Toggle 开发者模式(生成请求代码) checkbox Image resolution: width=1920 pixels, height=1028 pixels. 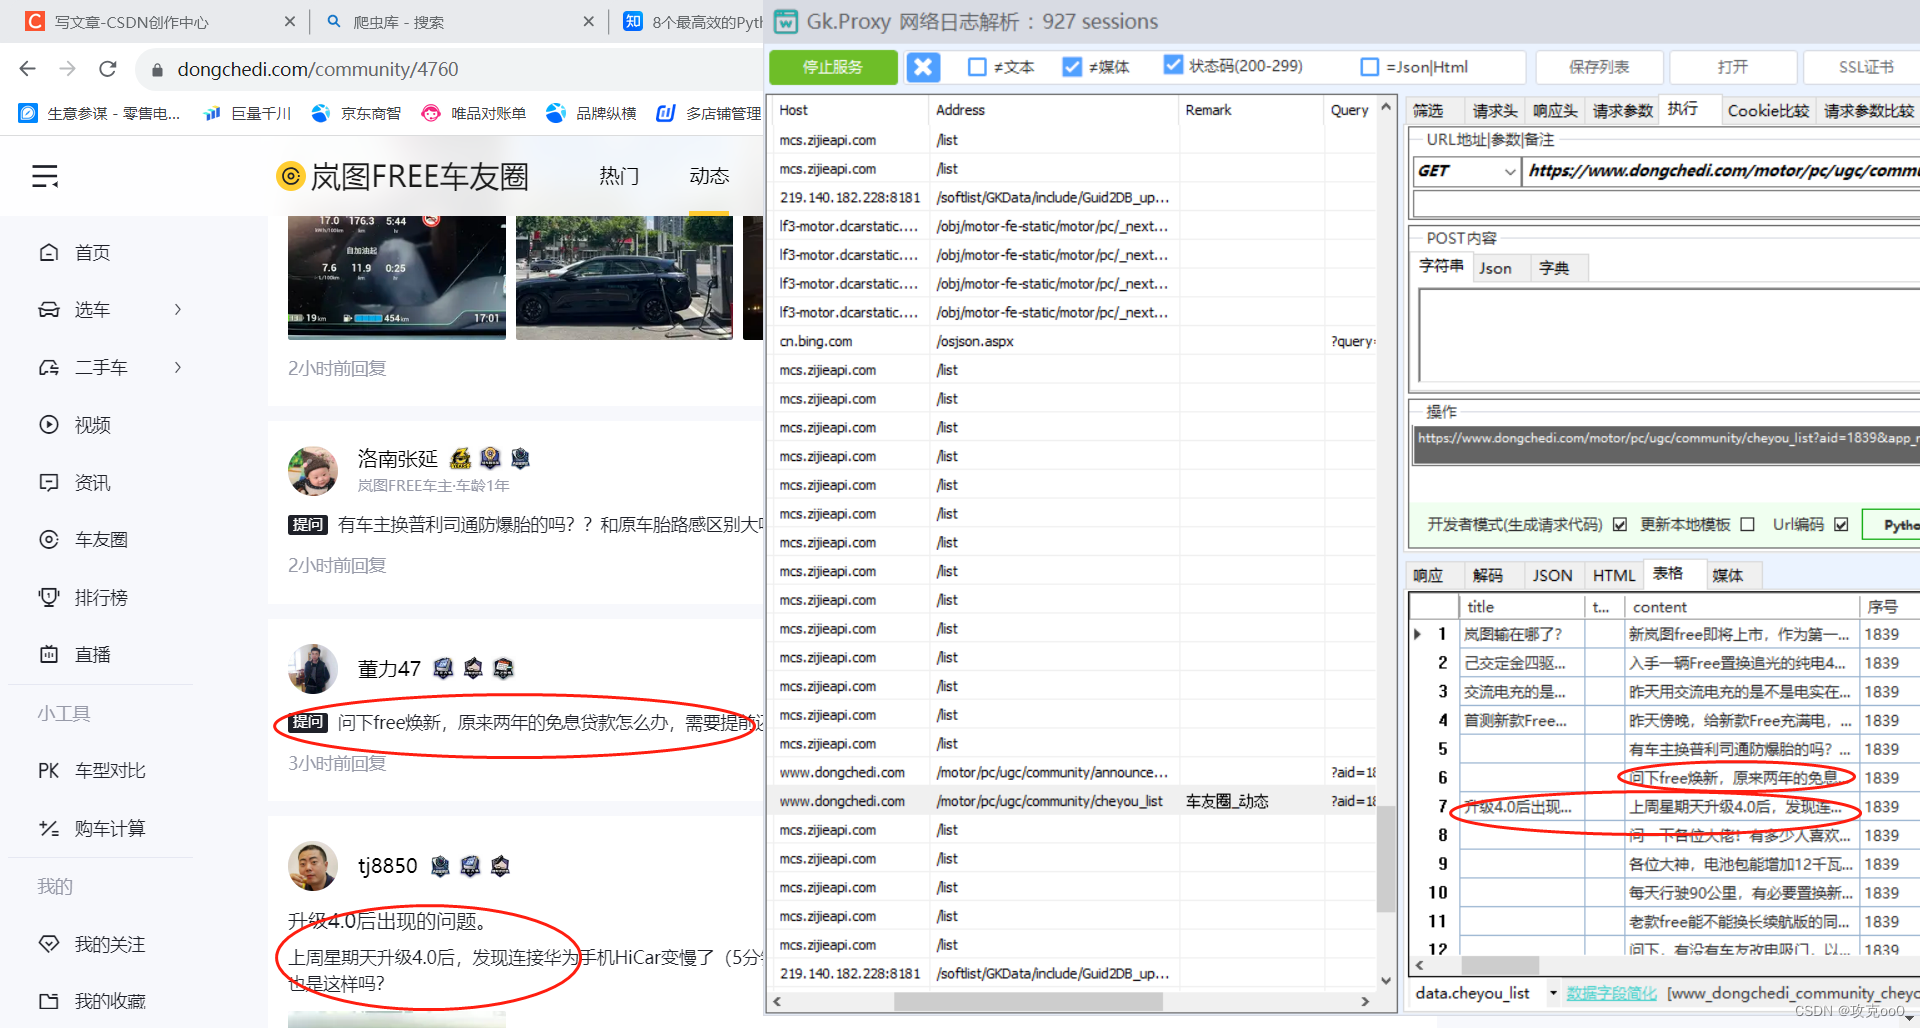click(x=1620, y=525)
